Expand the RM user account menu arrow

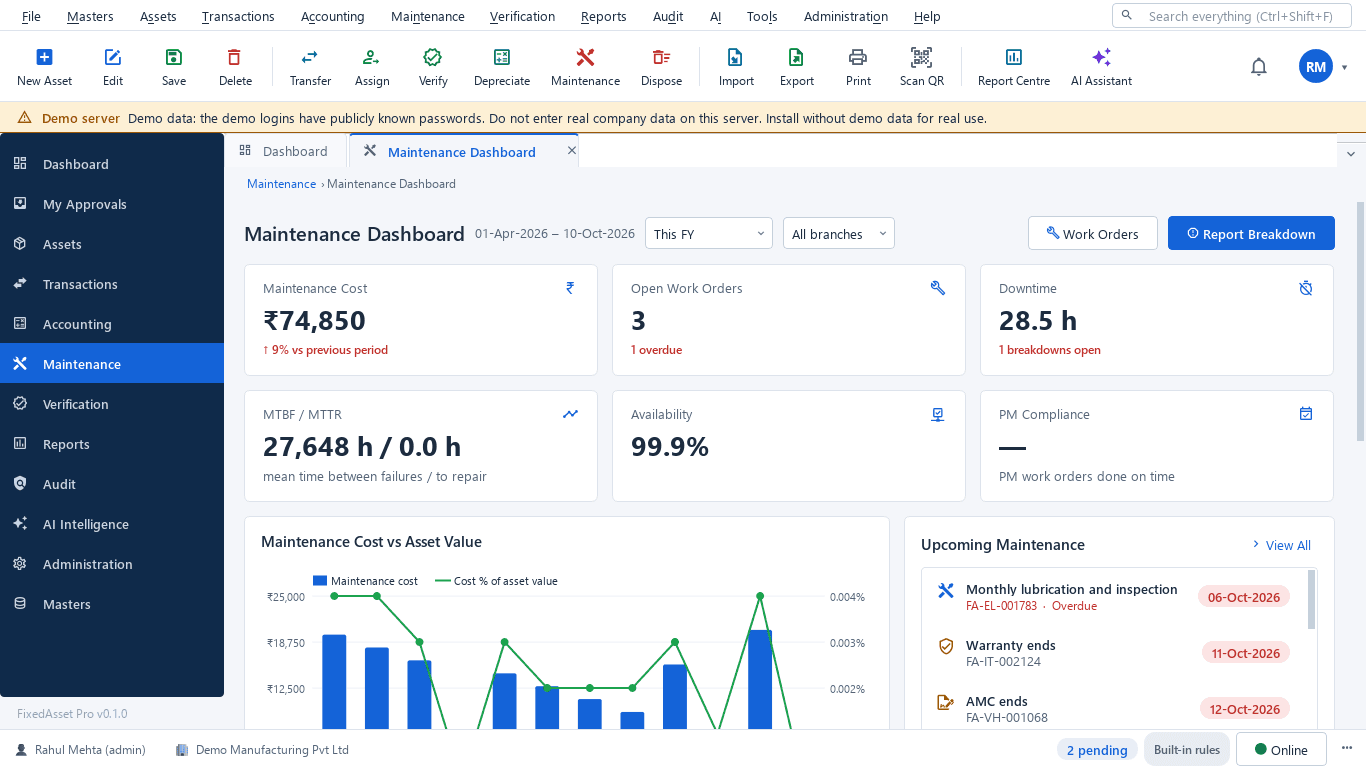[x=1345, y=67]
